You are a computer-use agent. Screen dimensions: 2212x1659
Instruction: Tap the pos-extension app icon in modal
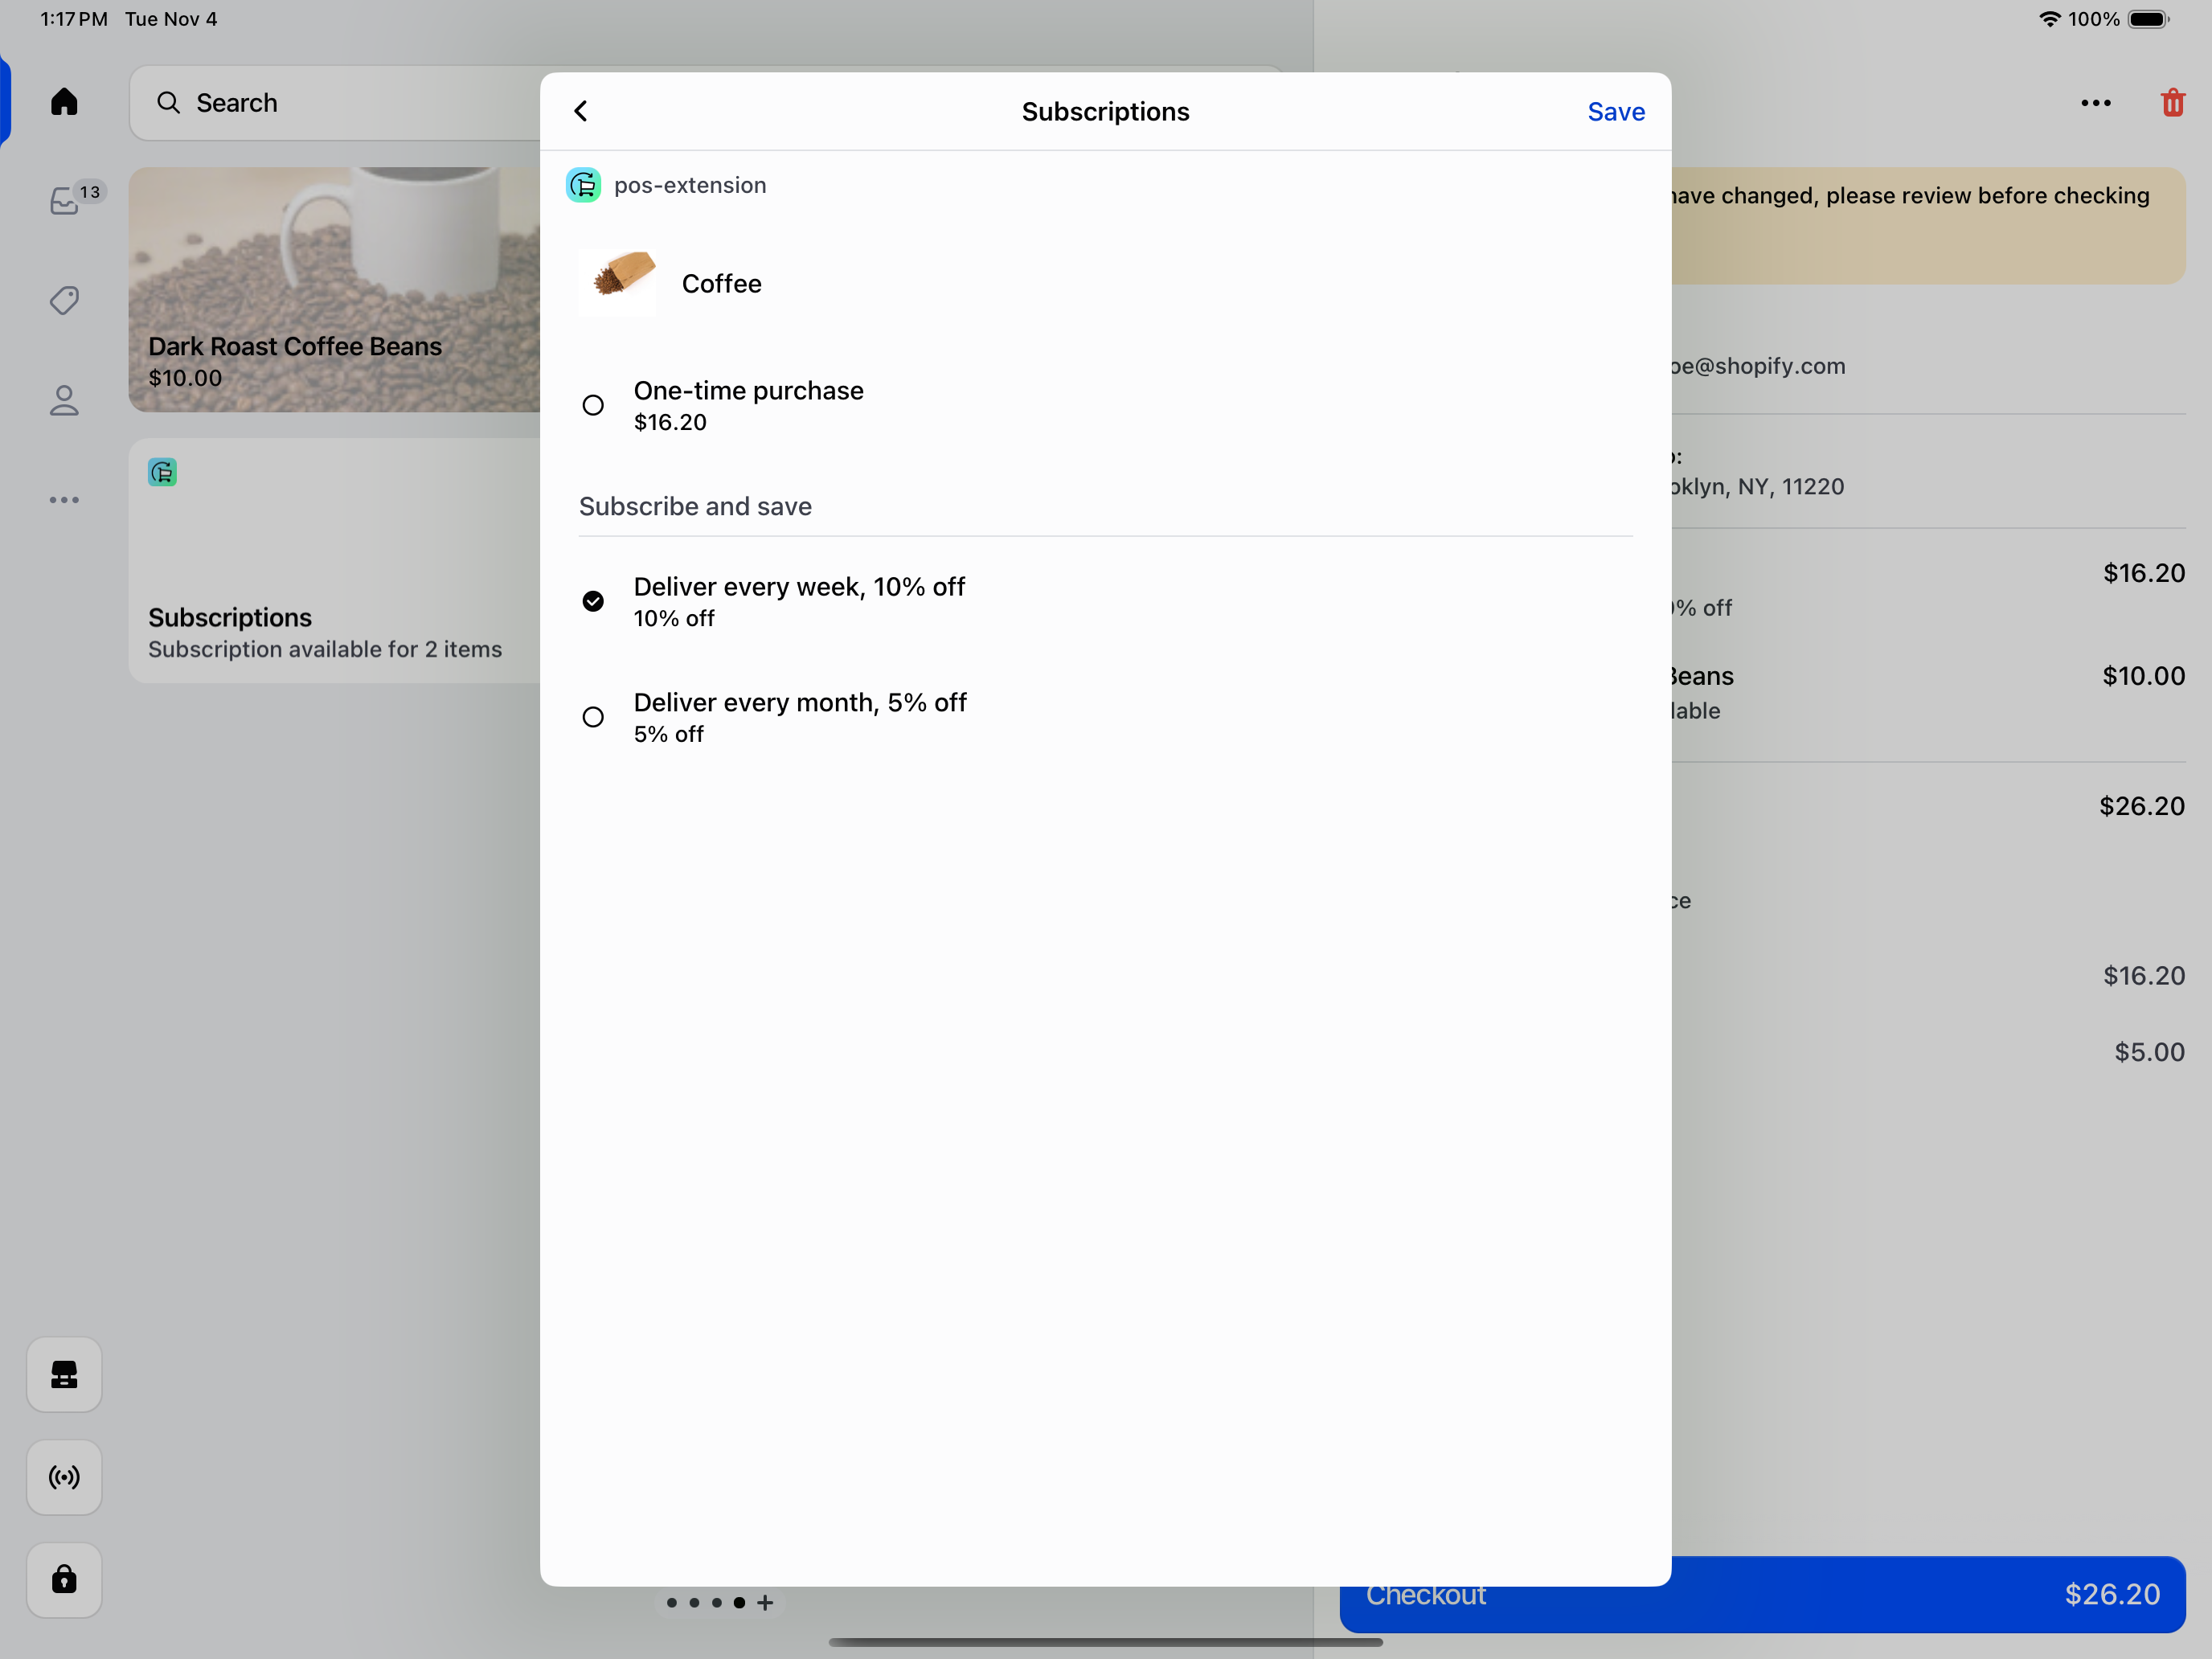click(x=583, y=185)
